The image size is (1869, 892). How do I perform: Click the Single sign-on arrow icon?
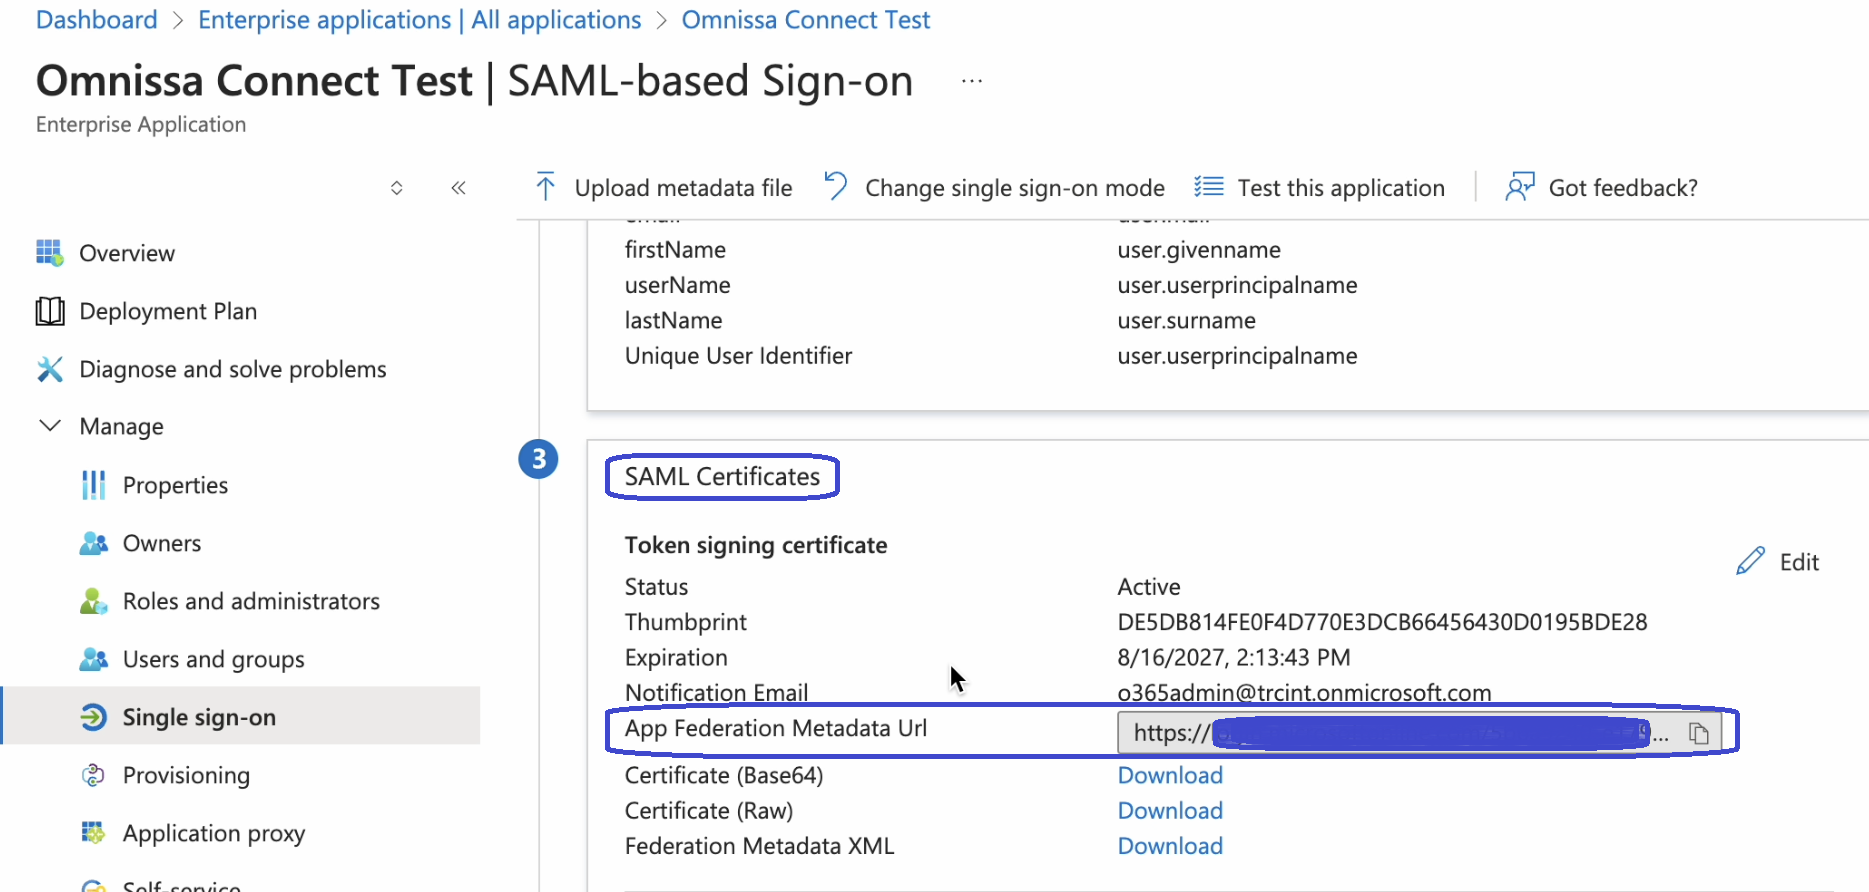pos(93,717)
